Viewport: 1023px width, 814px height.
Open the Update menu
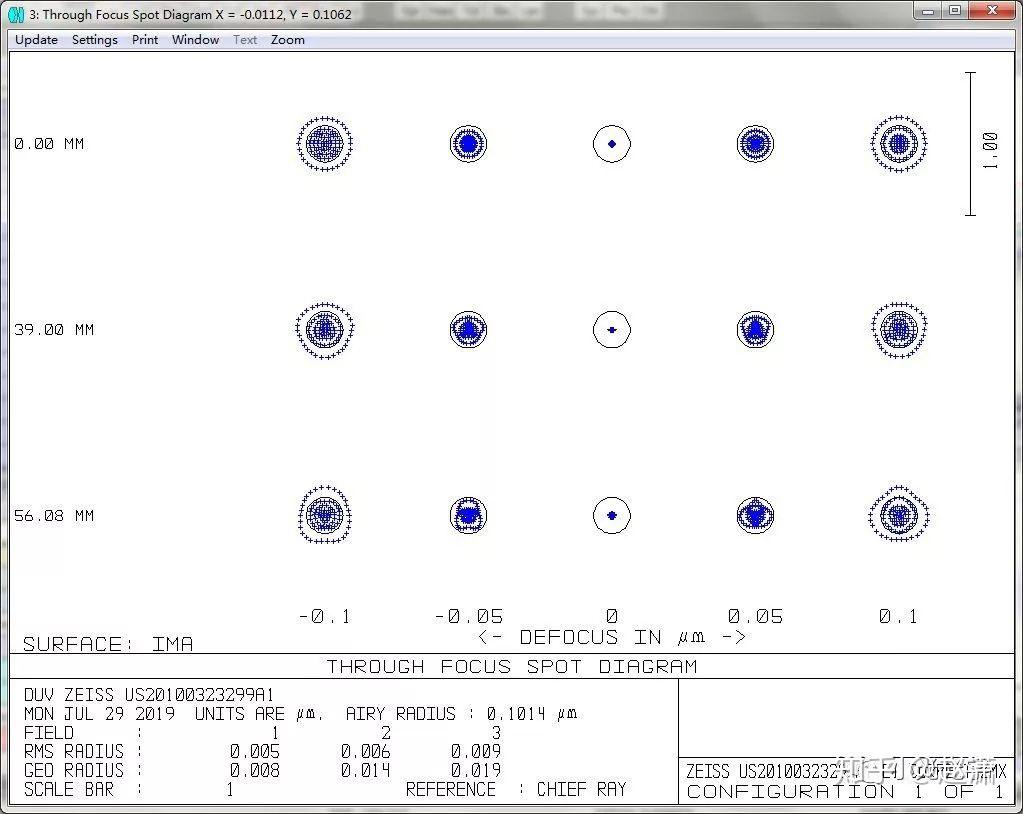pyautogui.click(x=36, y=40)
